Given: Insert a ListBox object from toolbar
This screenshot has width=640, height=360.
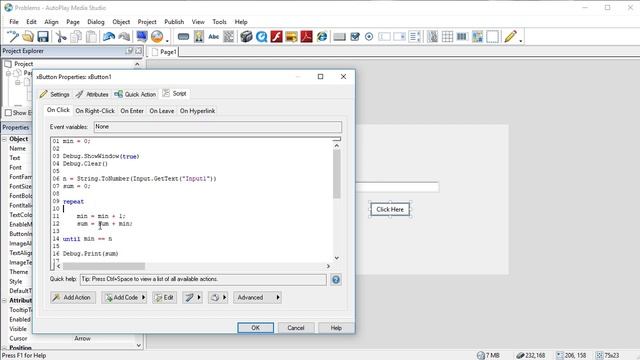Looking at the screenshot, I should (x=414, y=37).
